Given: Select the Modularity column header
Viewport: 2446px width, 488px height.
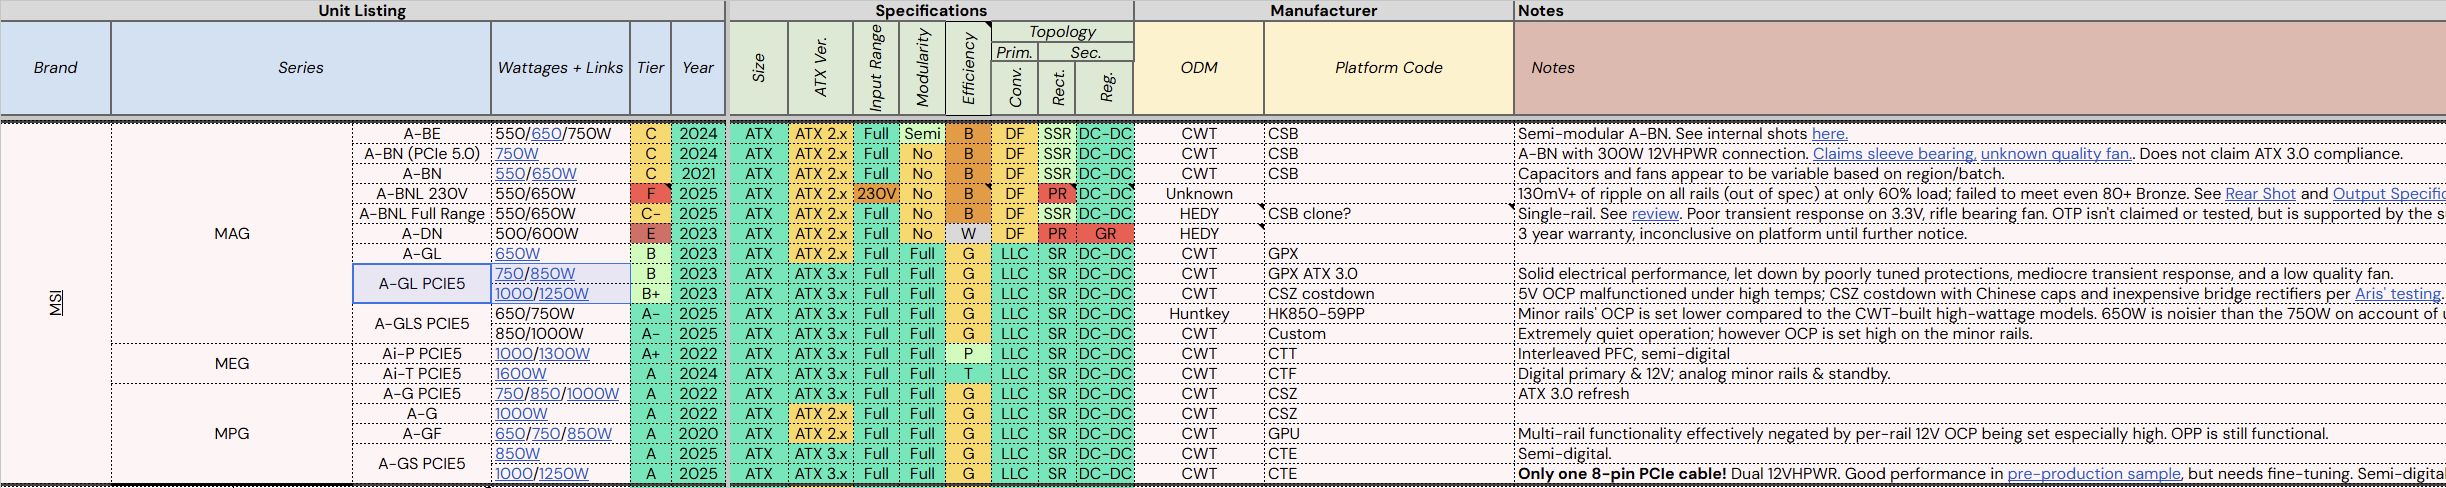Looking at the screenshot, I should (922, 68).
